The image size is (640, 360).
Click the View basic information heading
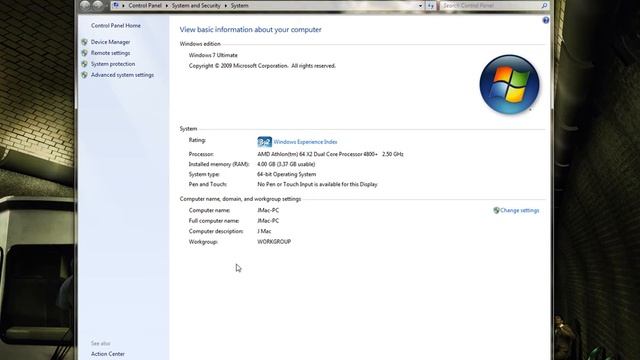251,29
